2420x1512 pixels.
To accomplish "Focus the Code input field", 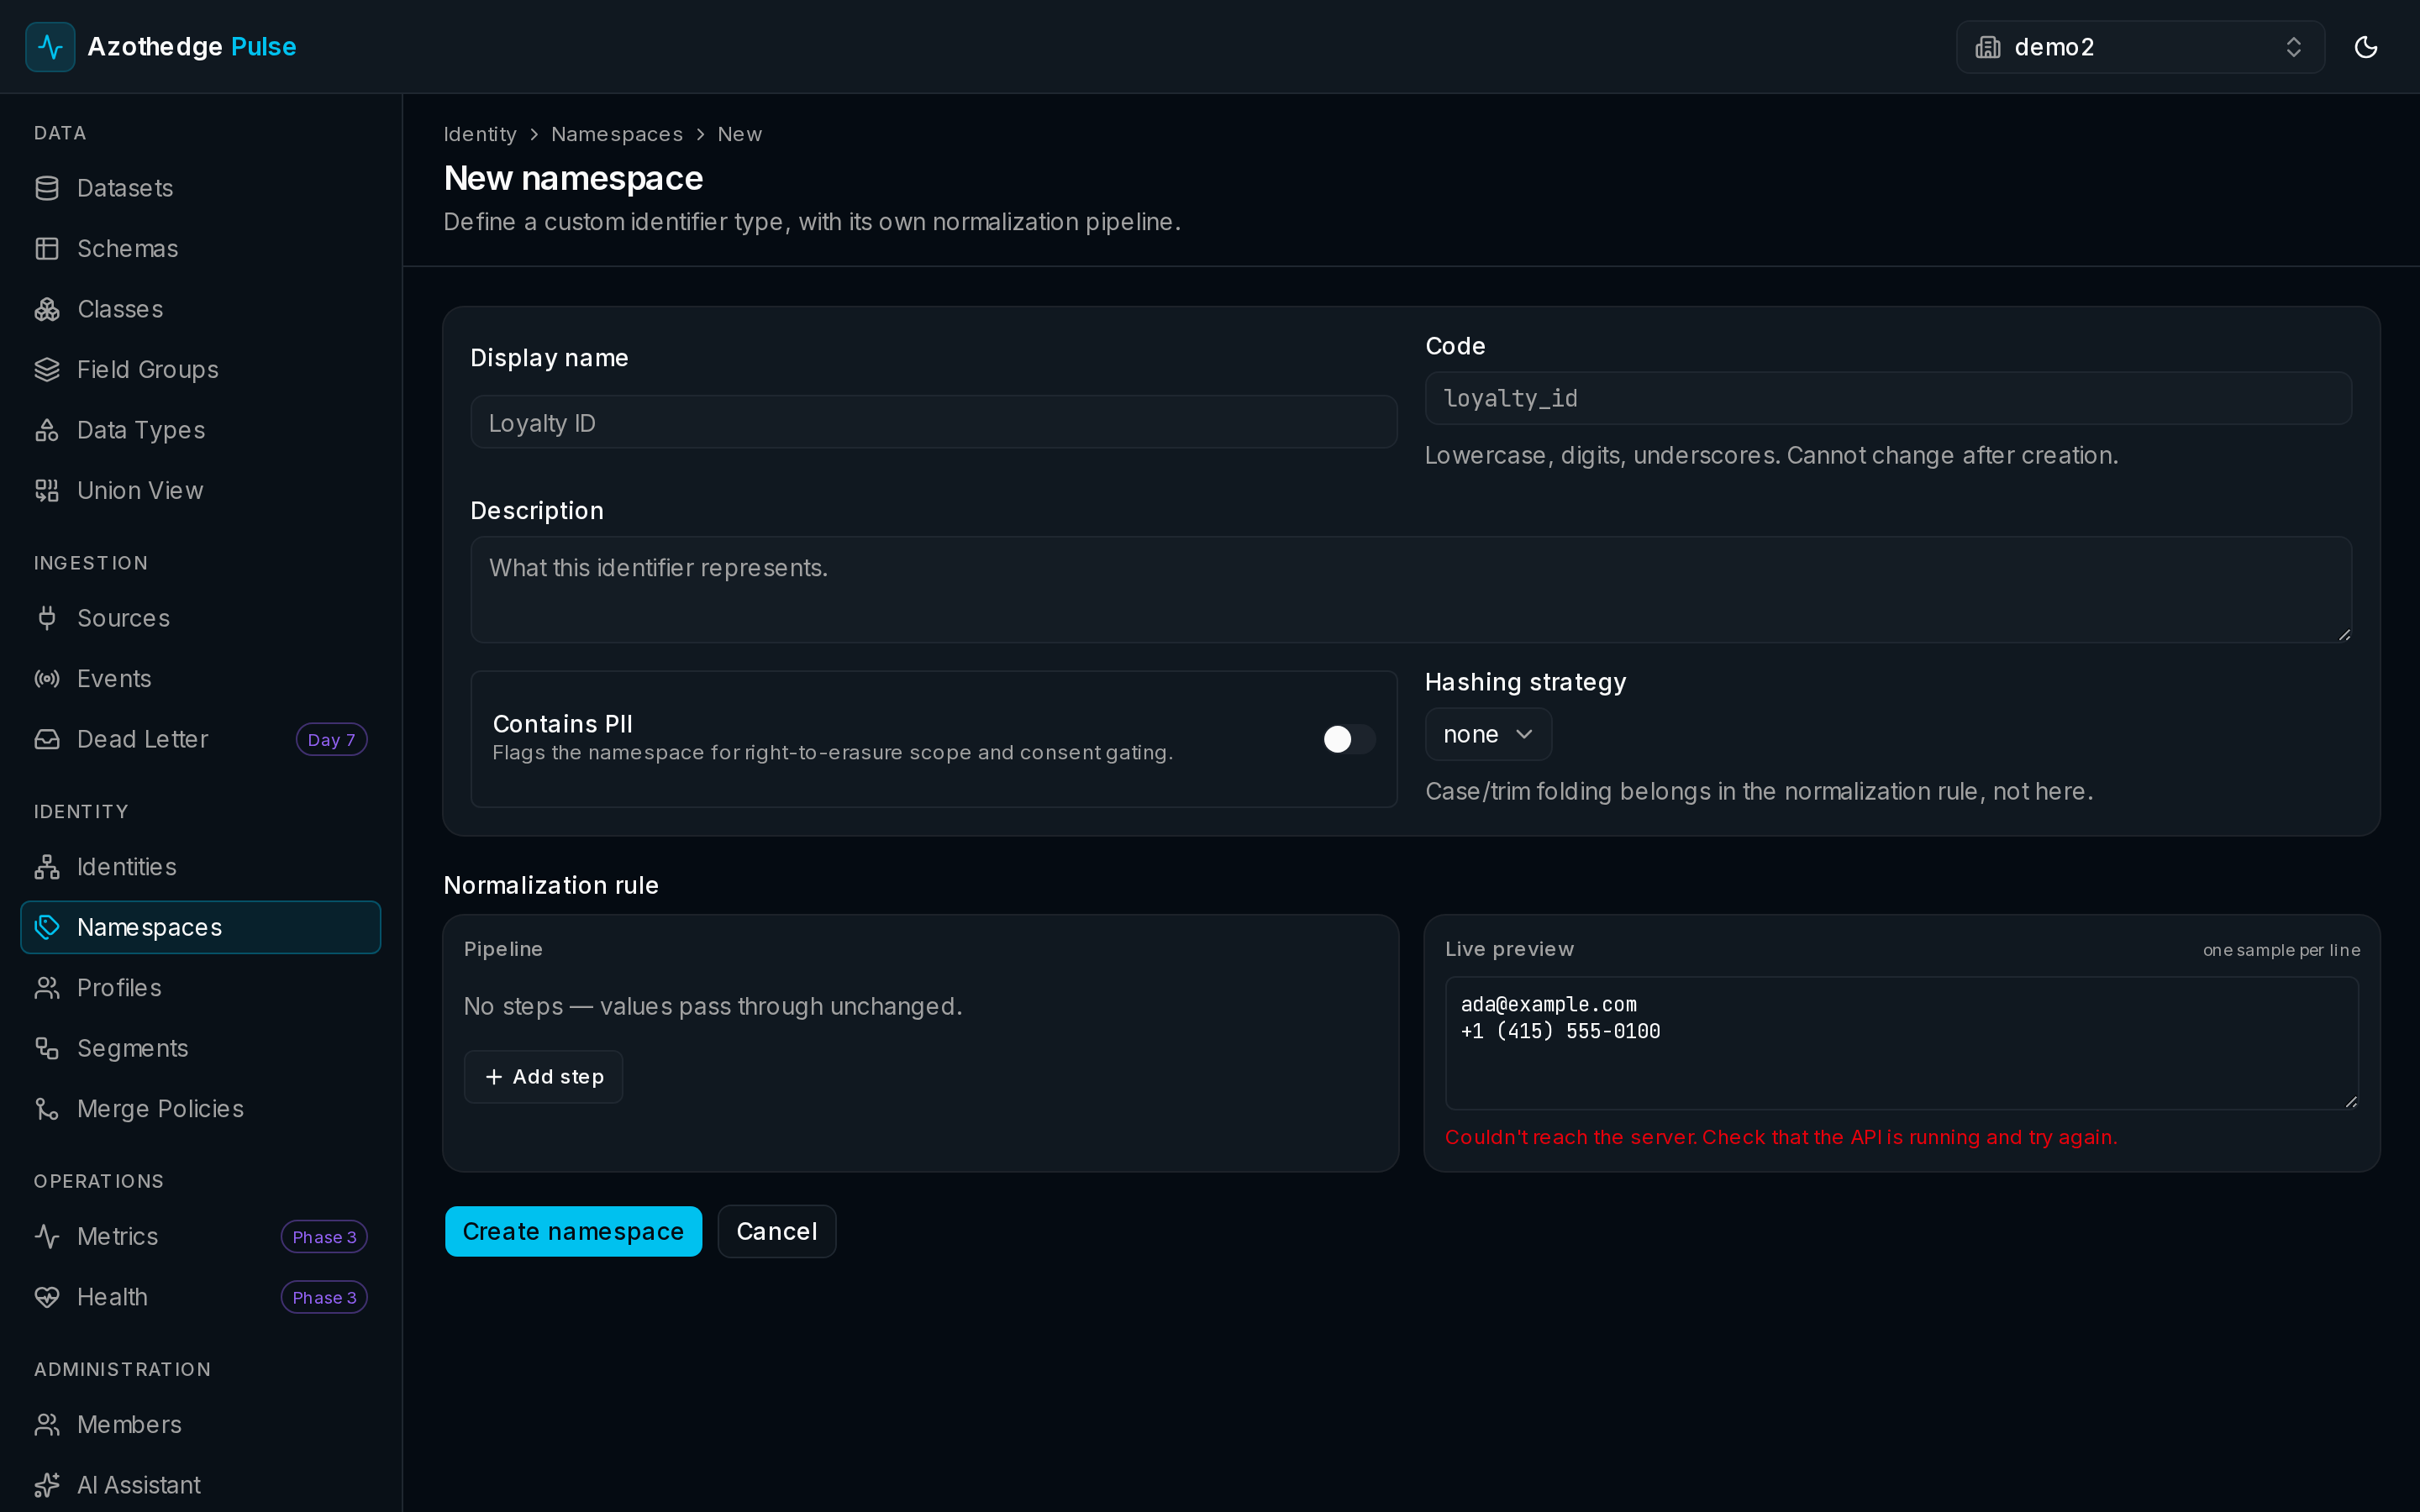I will (1888, 398).
